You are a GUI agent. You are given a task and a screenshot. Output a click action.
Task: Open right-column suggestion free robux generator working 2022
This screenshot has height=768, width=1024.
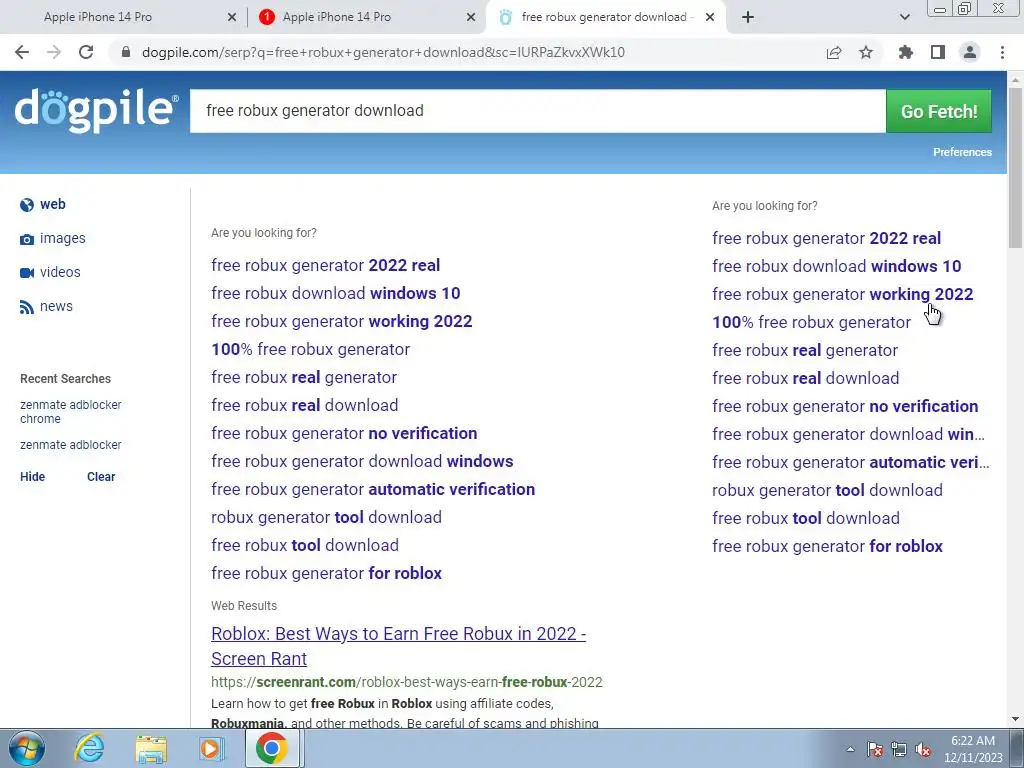point(842,295)
